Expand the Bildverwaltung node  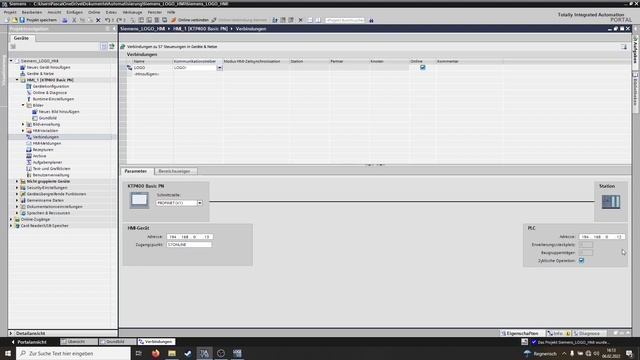[x=23, y=124]
